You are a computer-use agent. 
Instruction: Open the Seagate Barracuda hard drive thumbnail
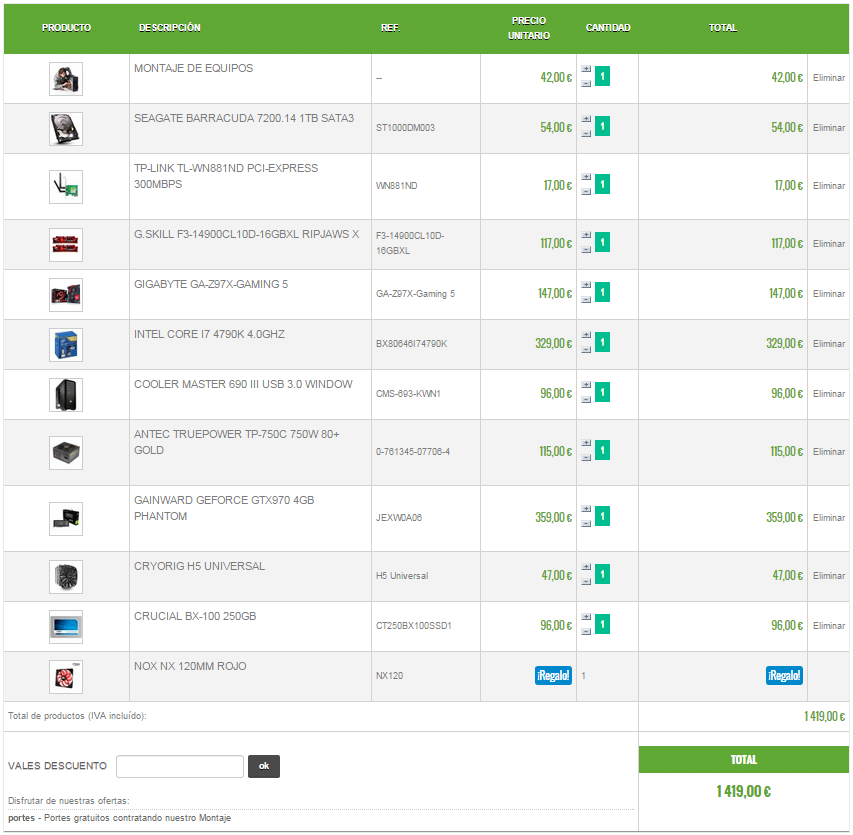tap(66, 129)
